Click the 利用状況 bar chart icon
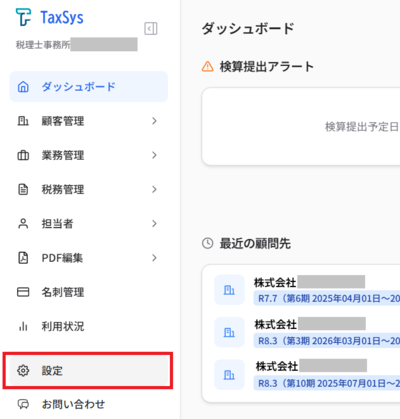The image size is (400, 419). 23,326
